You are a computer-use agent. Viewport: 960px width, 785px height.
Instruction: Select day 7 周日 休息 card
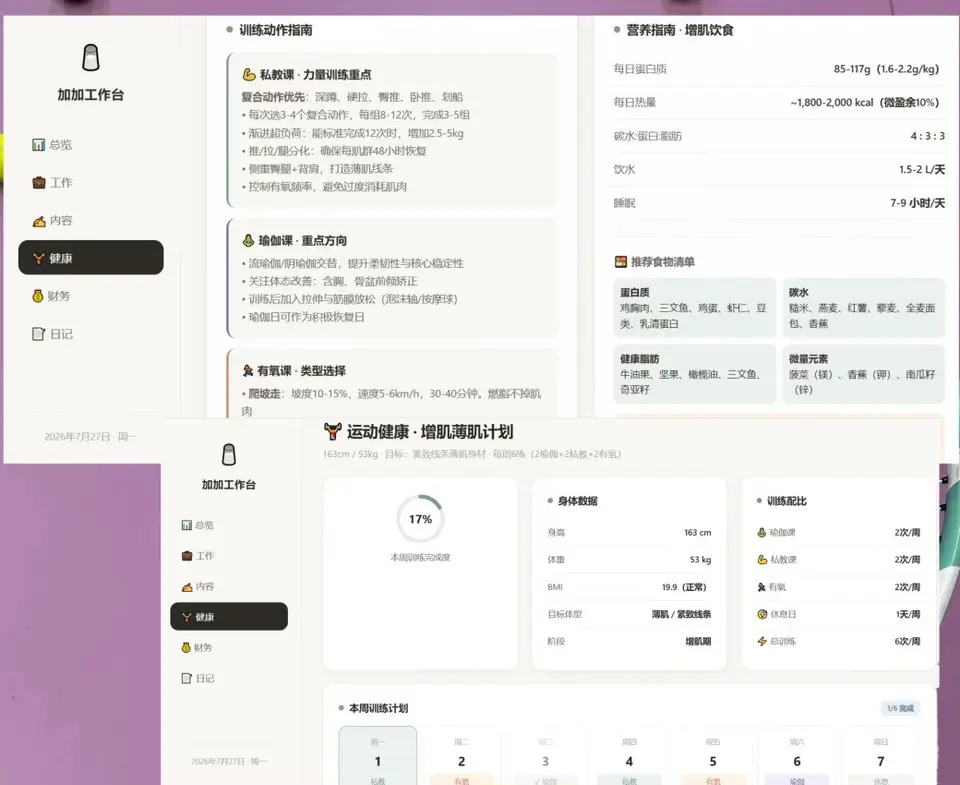click(x=880, y=757)
